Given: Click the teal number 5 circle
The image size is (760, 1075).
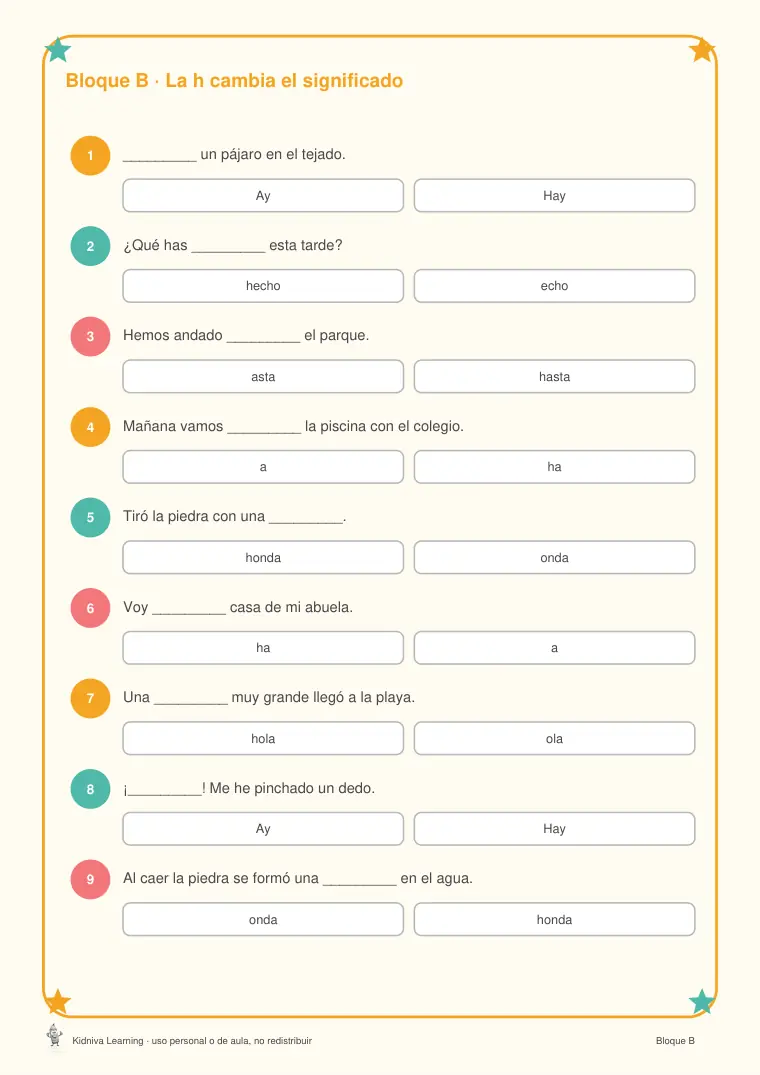Looking at the screenshot, I should point(90,518).
